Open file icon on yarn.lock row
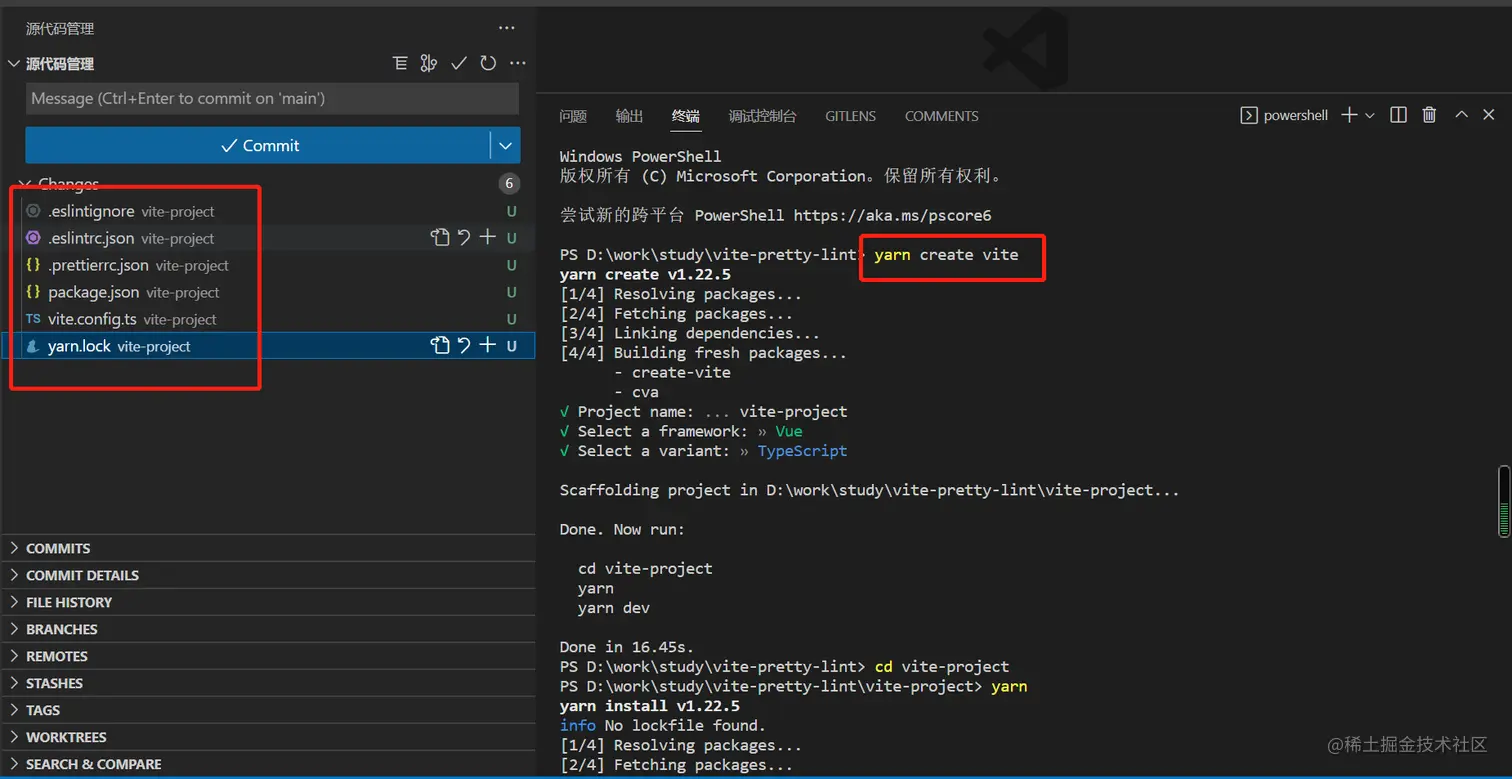This screenshot has width=1512, height=779. pos(440,346)
